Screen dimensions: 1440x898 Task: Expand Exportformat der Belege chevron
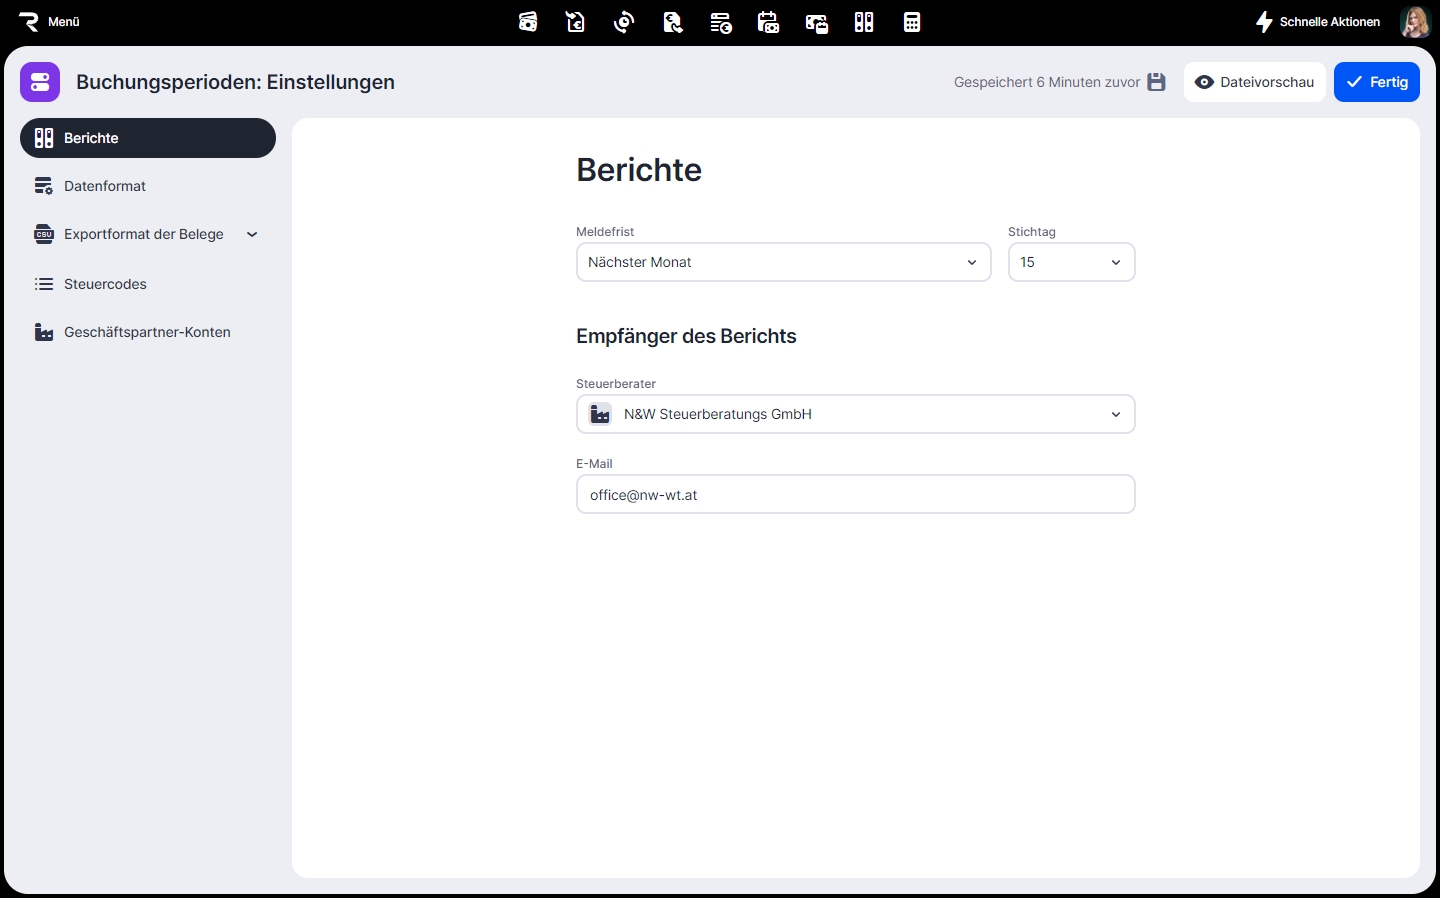252,234
